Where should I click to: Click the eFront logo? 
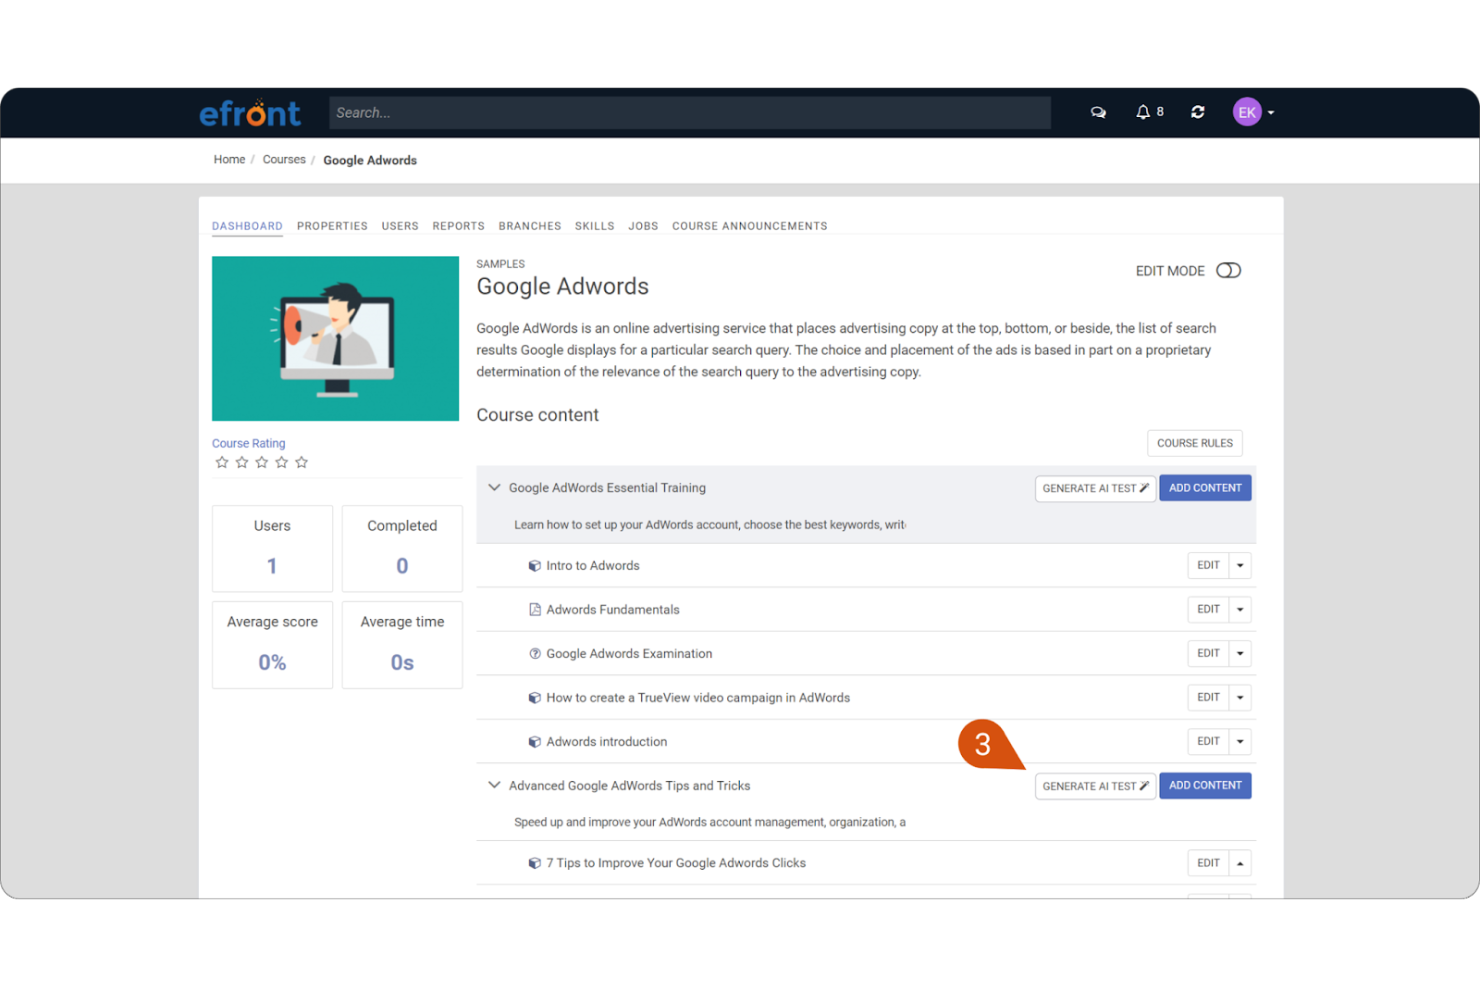pyautogui.click(x=250, y=113)
